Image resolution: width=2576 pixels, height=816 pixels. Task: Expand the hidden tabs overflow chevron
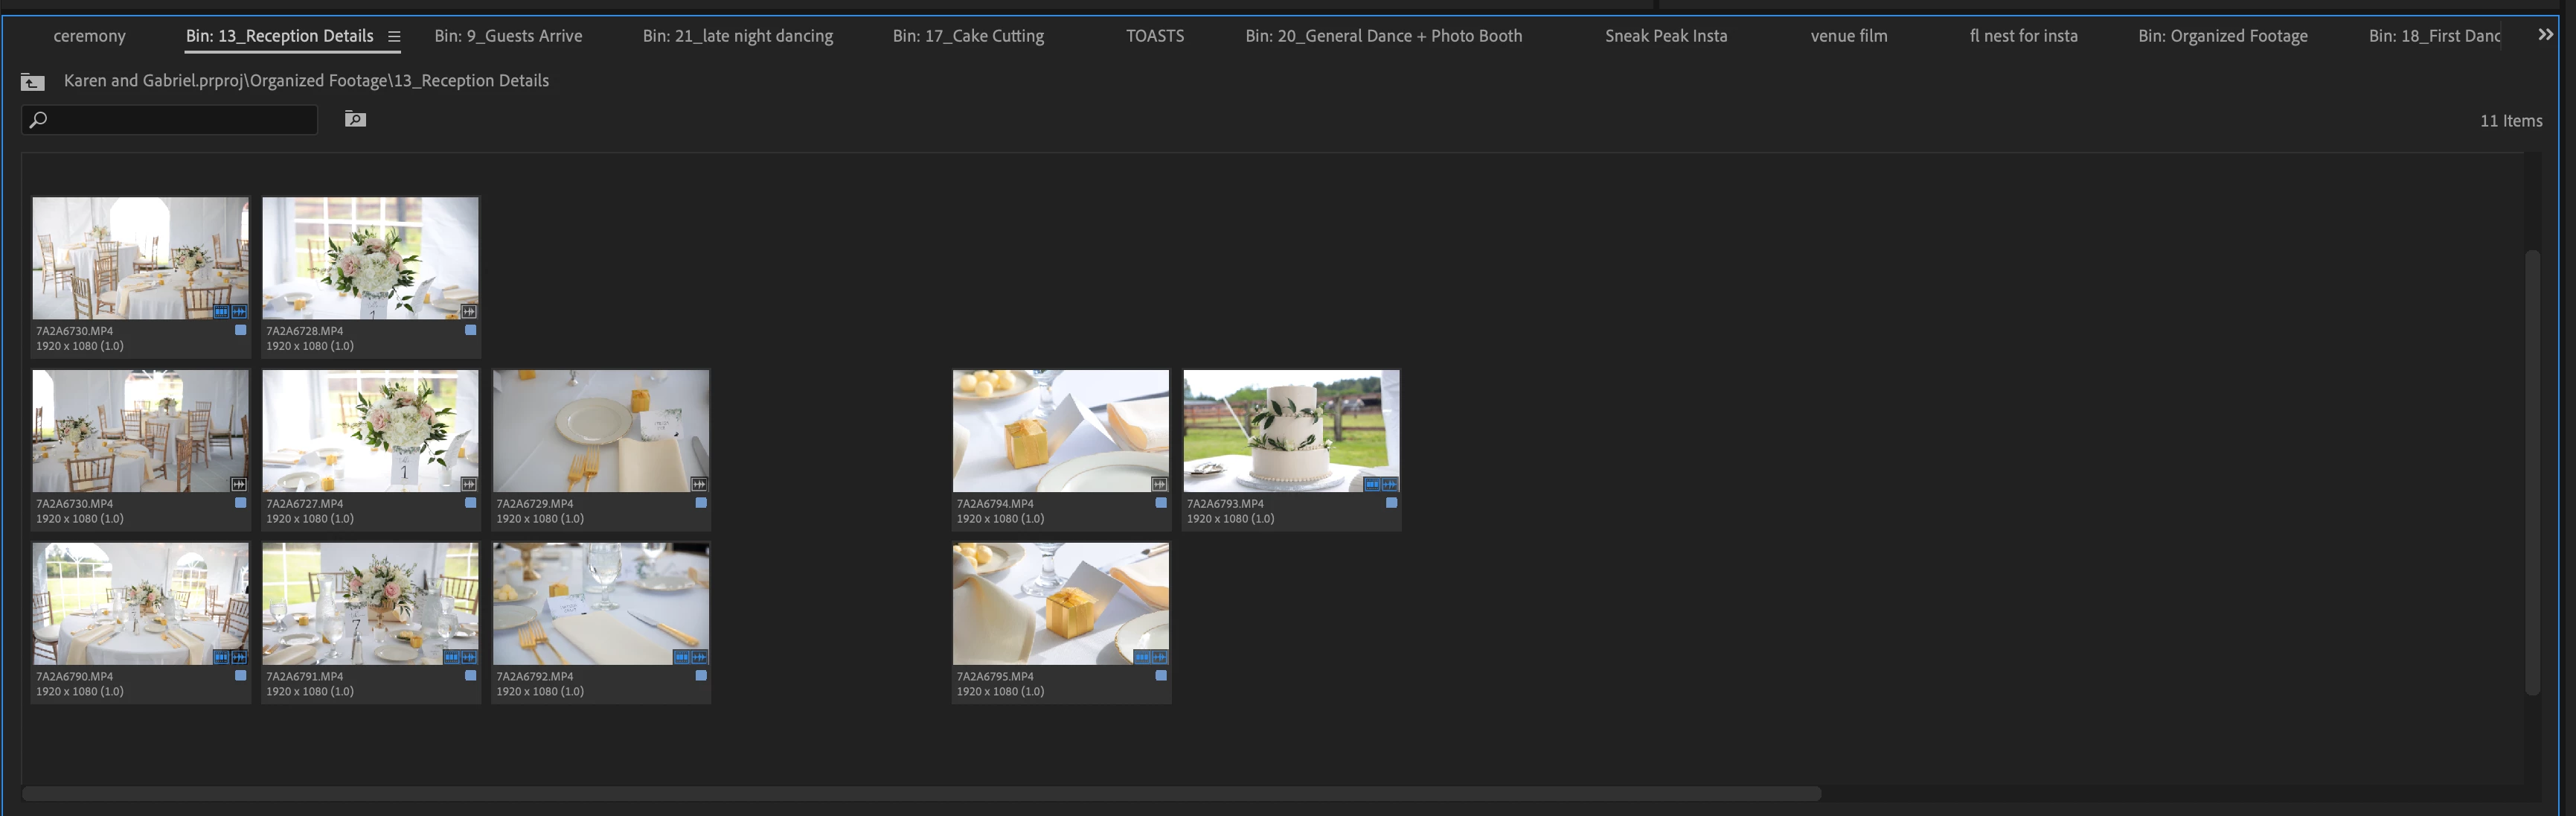[x=2545, y=35]
